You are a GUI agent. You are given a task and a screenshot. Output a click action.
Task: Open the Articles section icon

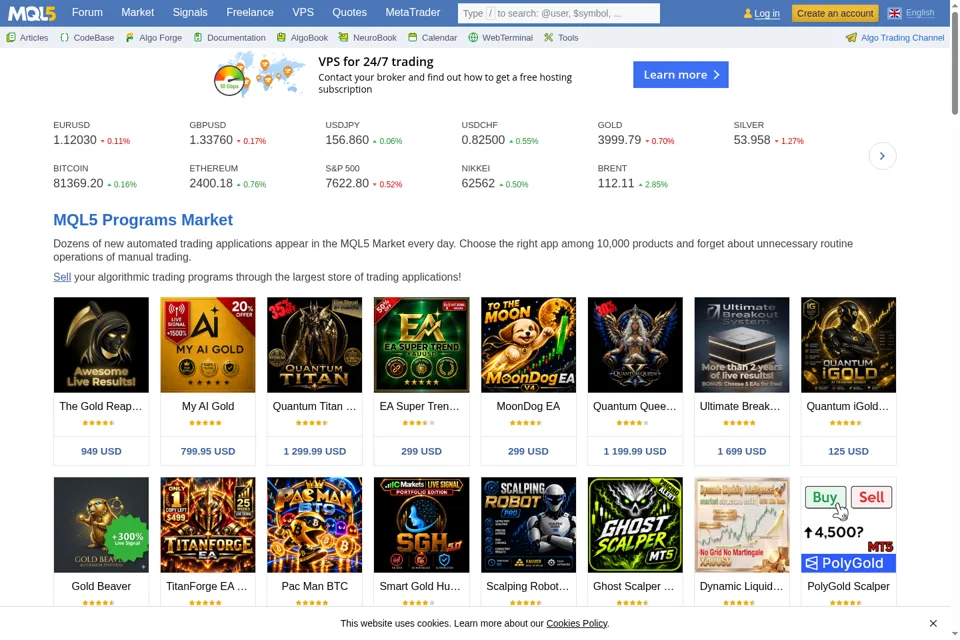pyautogui.click(x=11, y=37)
